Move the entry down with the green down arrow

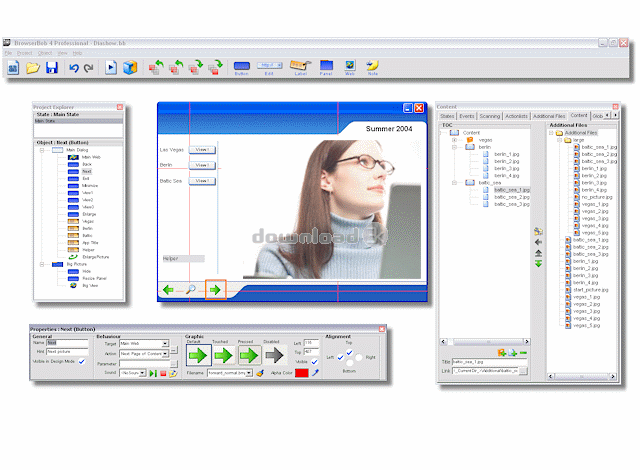point(538,264)
